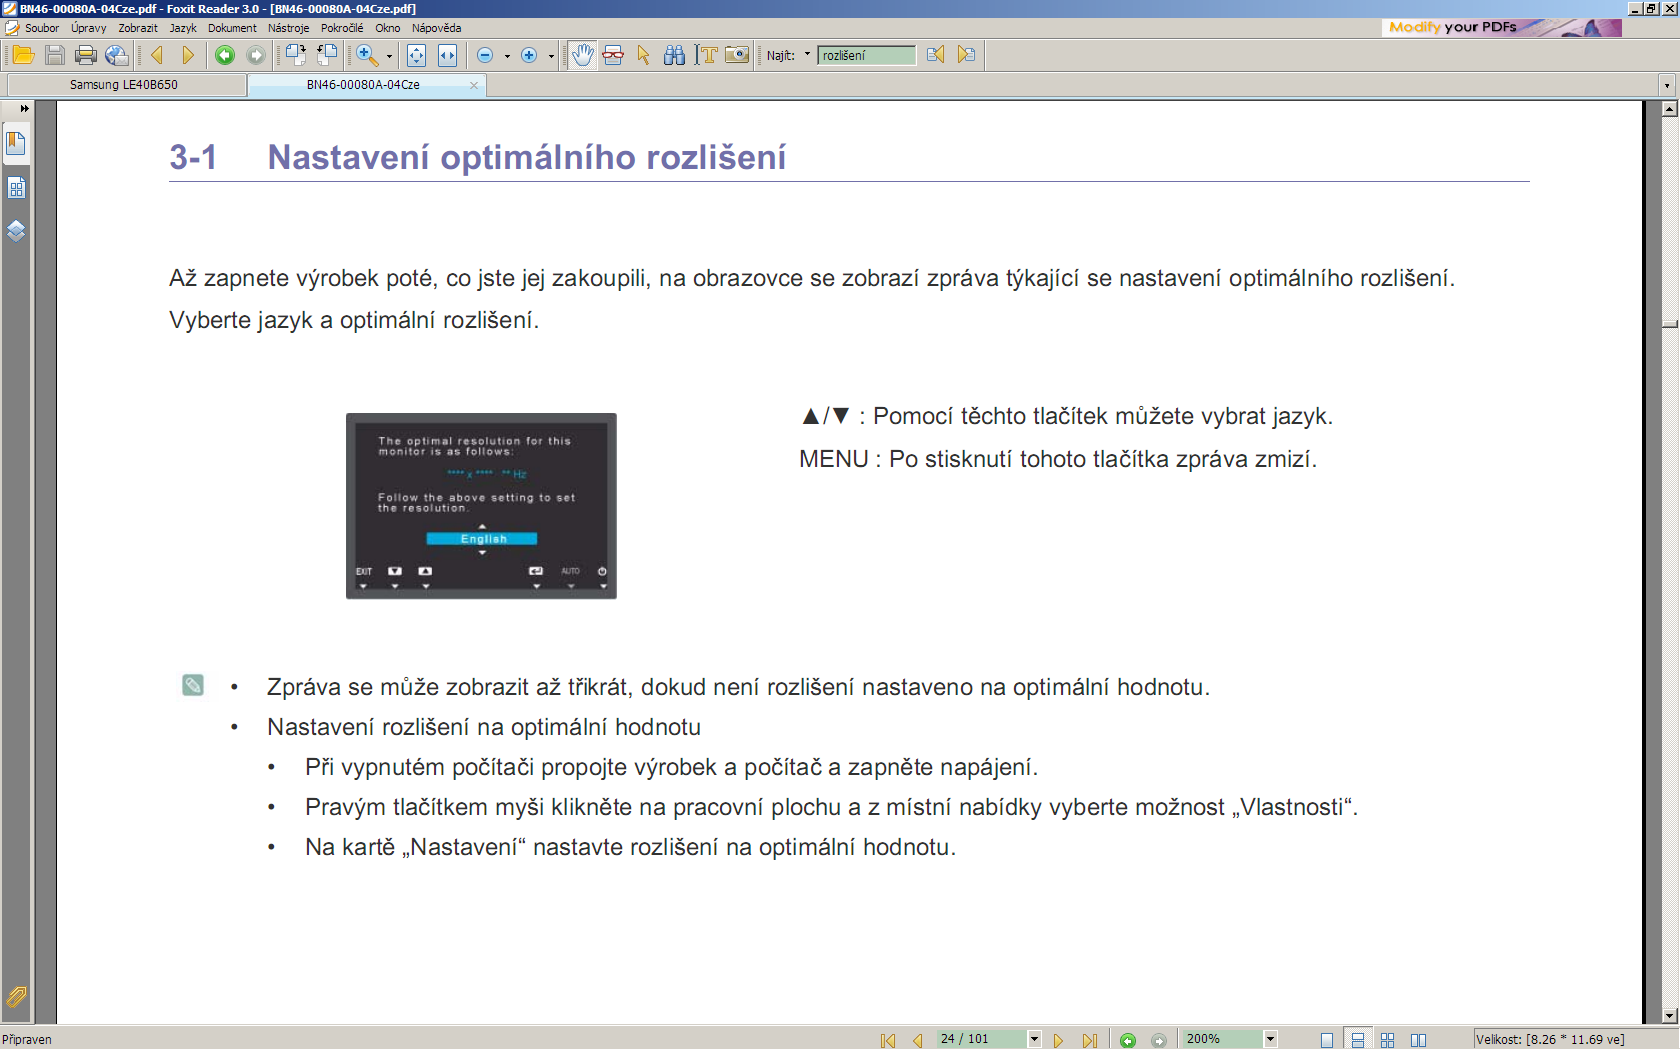The height and width of the screenshot is (1050, 1680).
Task: Open the Nápověda menu
Action: click(436, 28)
